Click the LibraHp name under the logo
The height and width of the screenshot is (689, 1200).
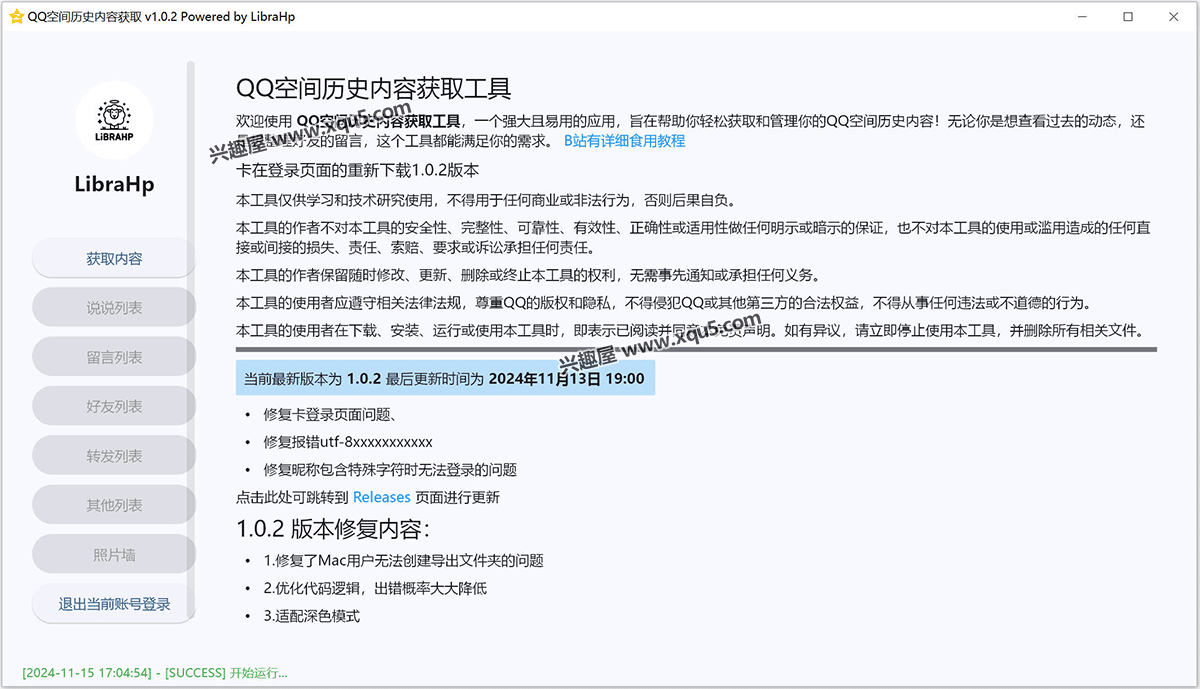(114, 185)
